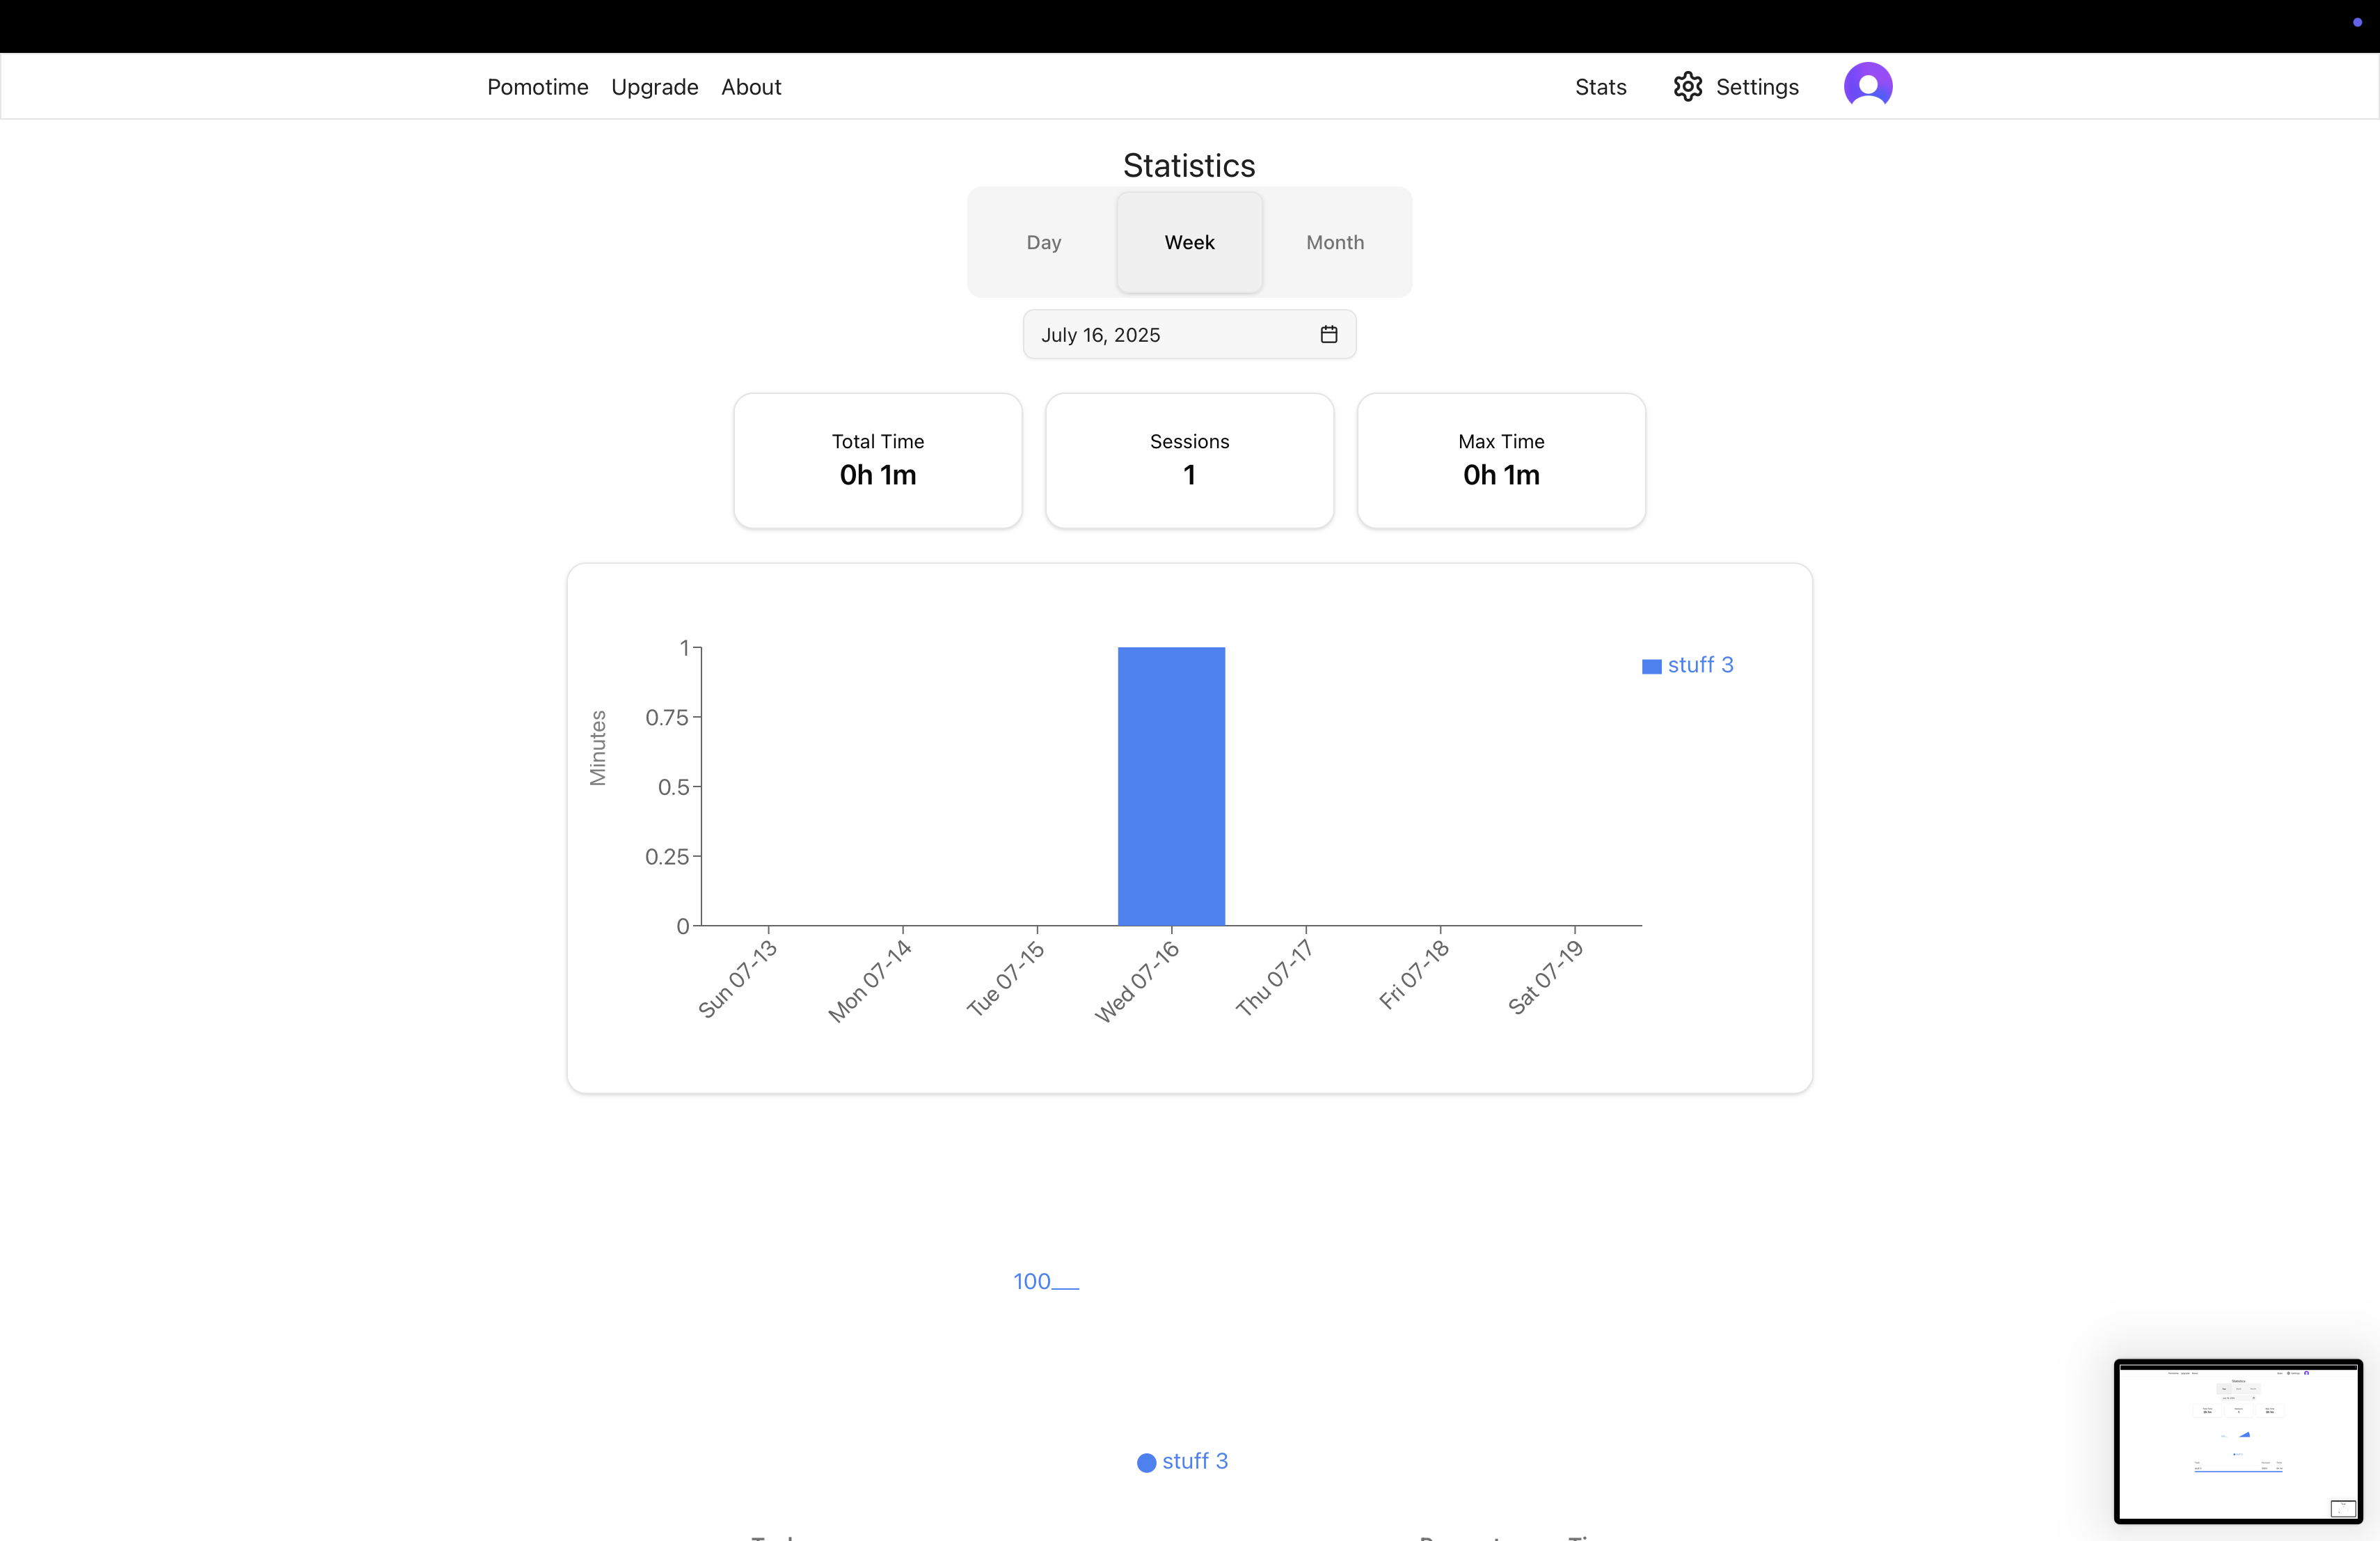Click the blue Wed 07-16 bar
The width and height of the screenshot is (2380, 1541).
[1171, 786]
